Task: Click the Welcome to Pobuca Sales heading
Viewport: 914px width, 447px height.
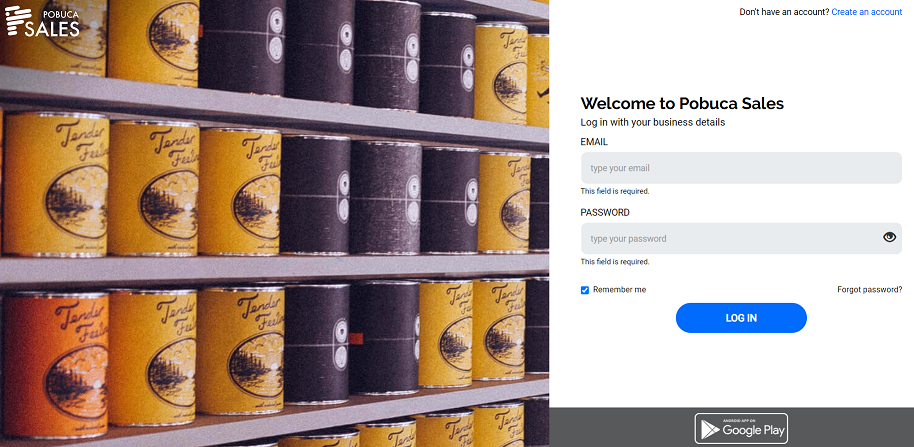Action: pyautogui.click(x=682, y=104)
